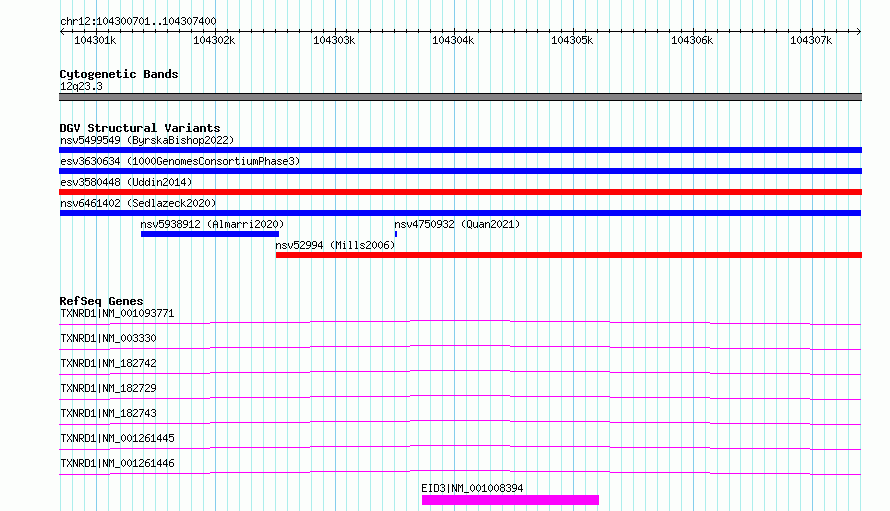
Task: Open esv3580448 (Uddin2014) variant label
Action: pyautogui.click(x=126, y=182)
